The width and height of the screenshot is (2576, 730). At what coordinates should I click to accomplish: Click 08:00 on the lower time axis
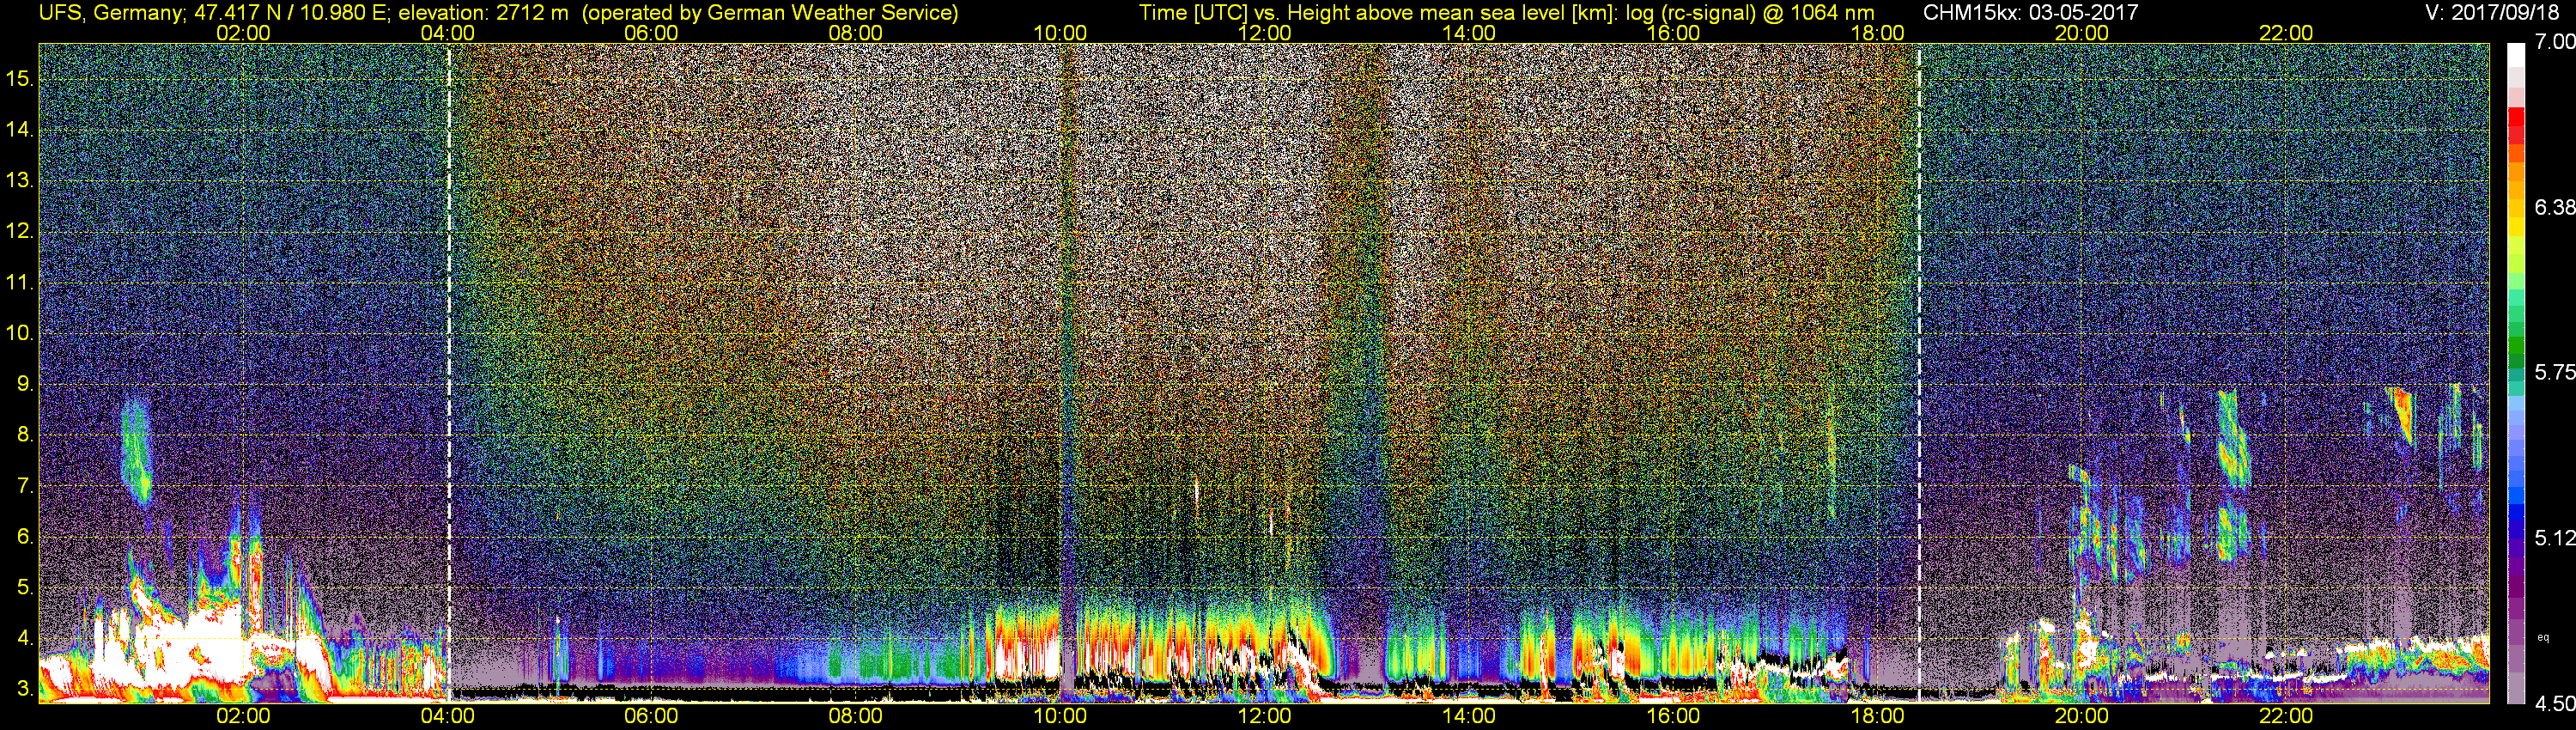(856, 716)
